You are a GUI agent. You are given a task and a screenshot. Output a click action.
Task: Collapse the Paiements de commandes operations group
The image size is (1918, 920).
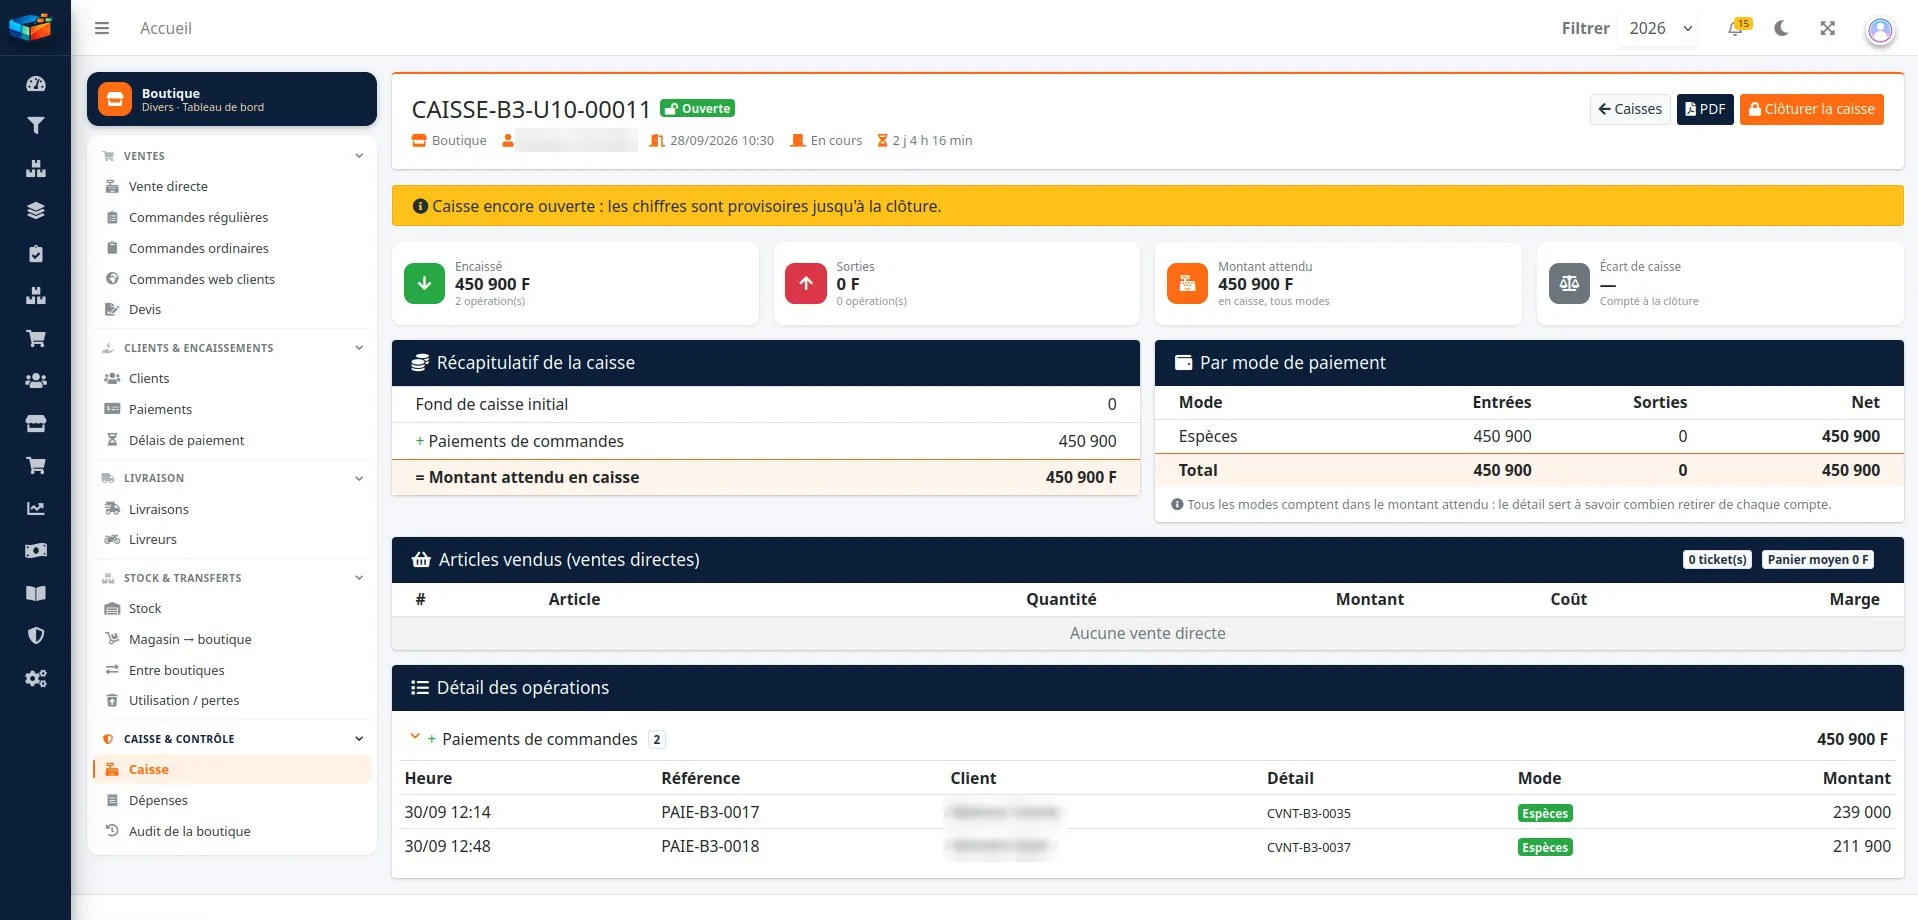click(415, 738)
